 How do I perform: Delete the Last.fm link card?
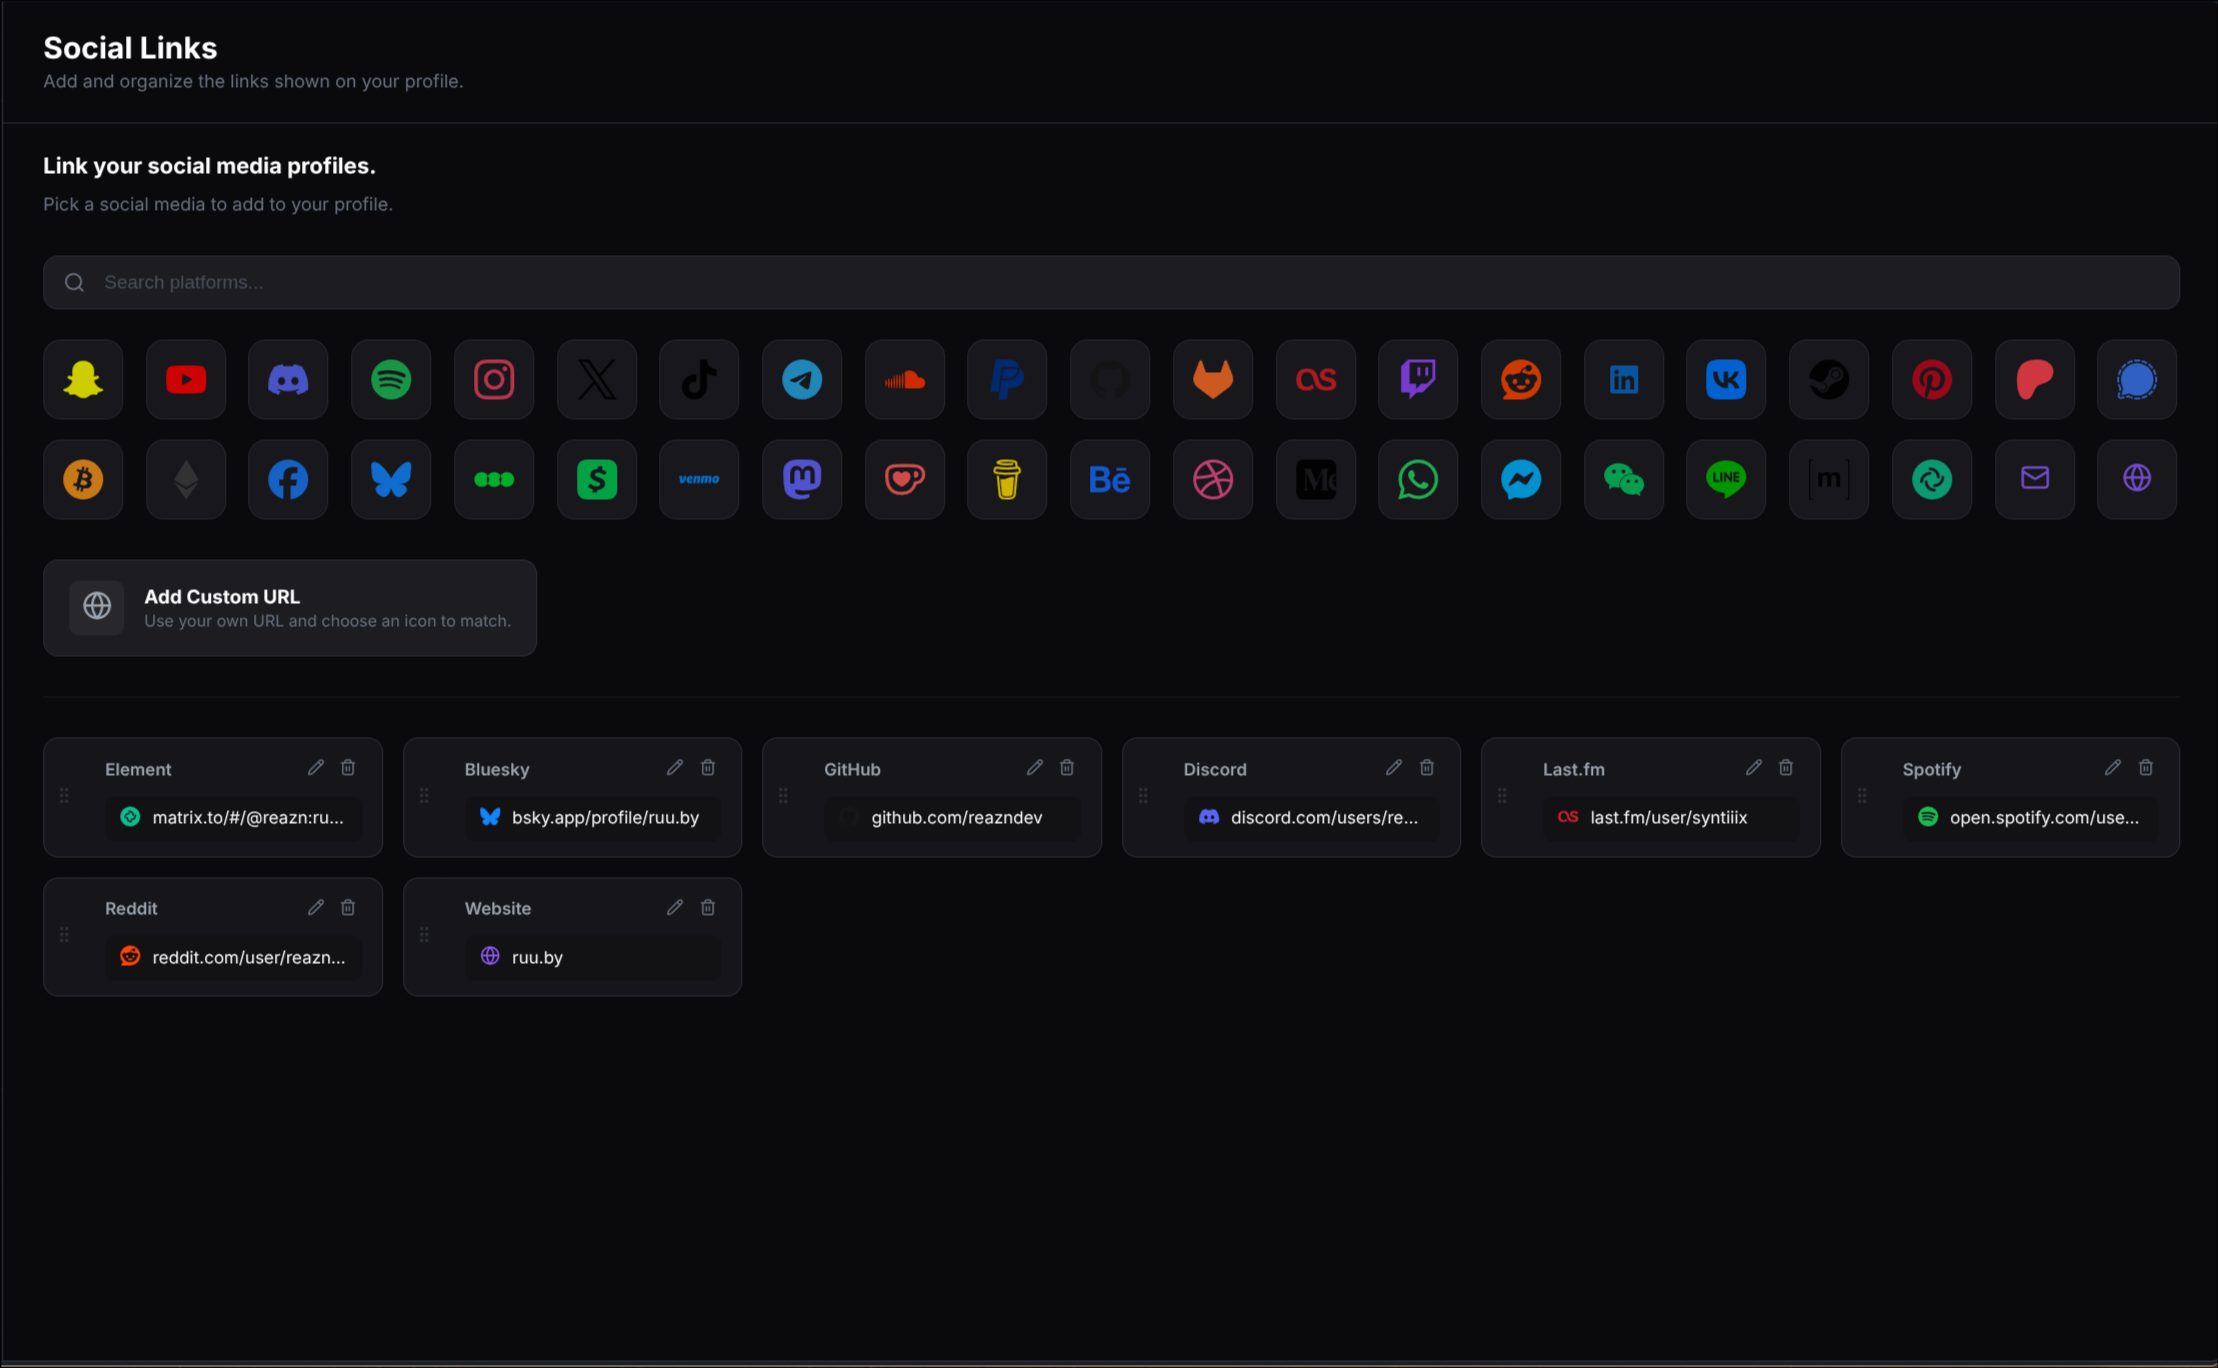[x=1786, y=768]
